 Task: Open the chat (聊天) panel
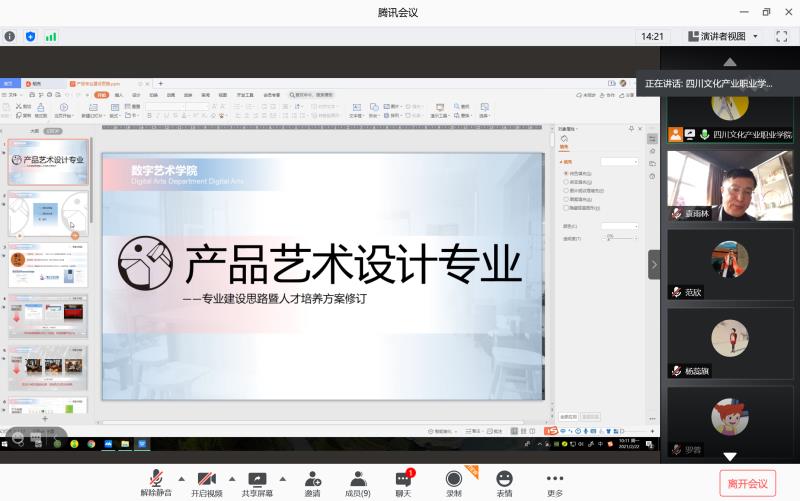(403, 483)
